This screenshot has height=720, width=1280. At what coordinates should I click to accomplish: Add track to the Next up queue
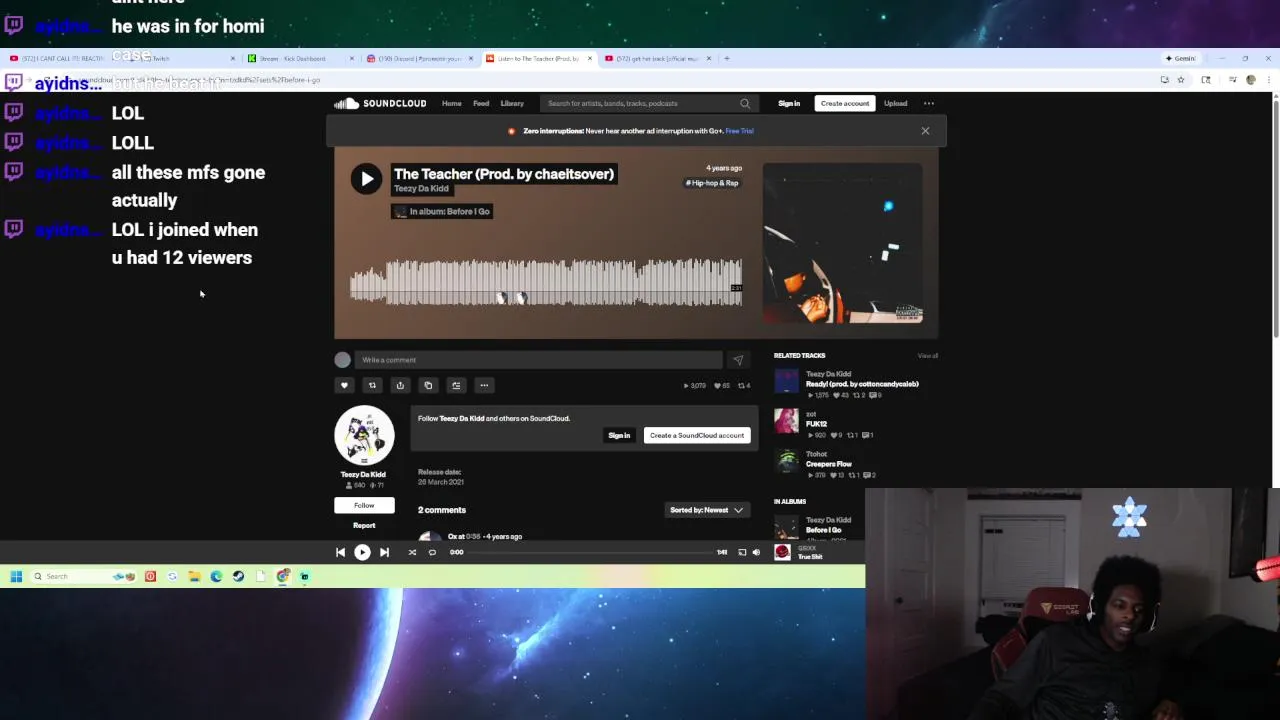(x=456, y=385)
